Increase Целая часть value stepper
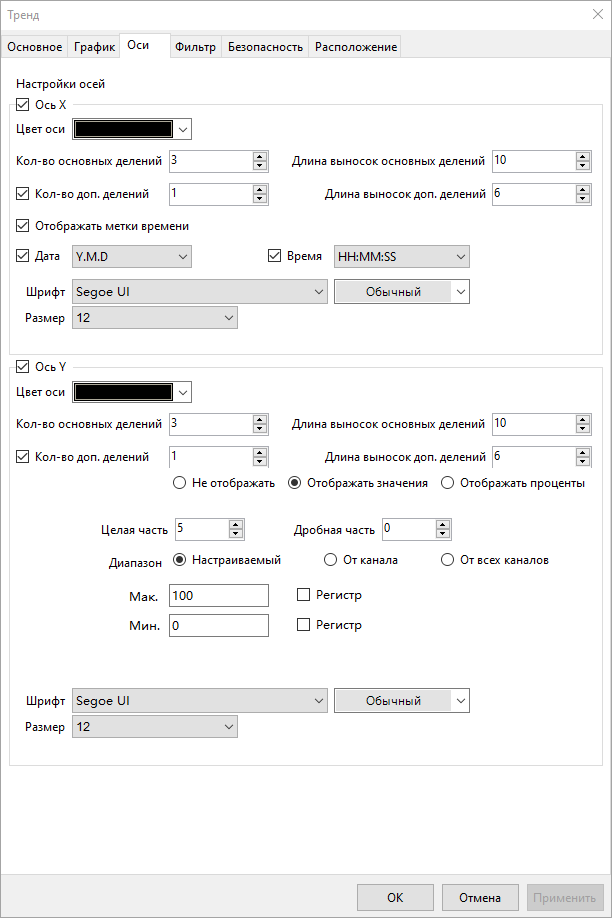Screen dimensions: 612x918 click(235, 525)
